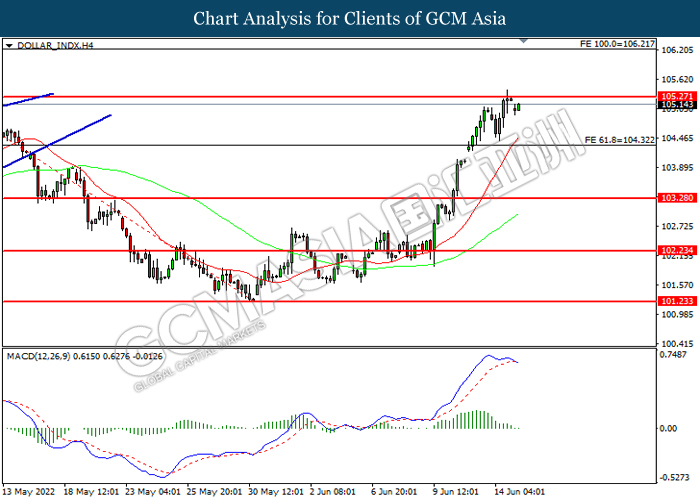Viewport: 700px width, 500px height.
Task: Select the DOLLAR_INDX,H4 symbol label
Action: coord(55,46)
